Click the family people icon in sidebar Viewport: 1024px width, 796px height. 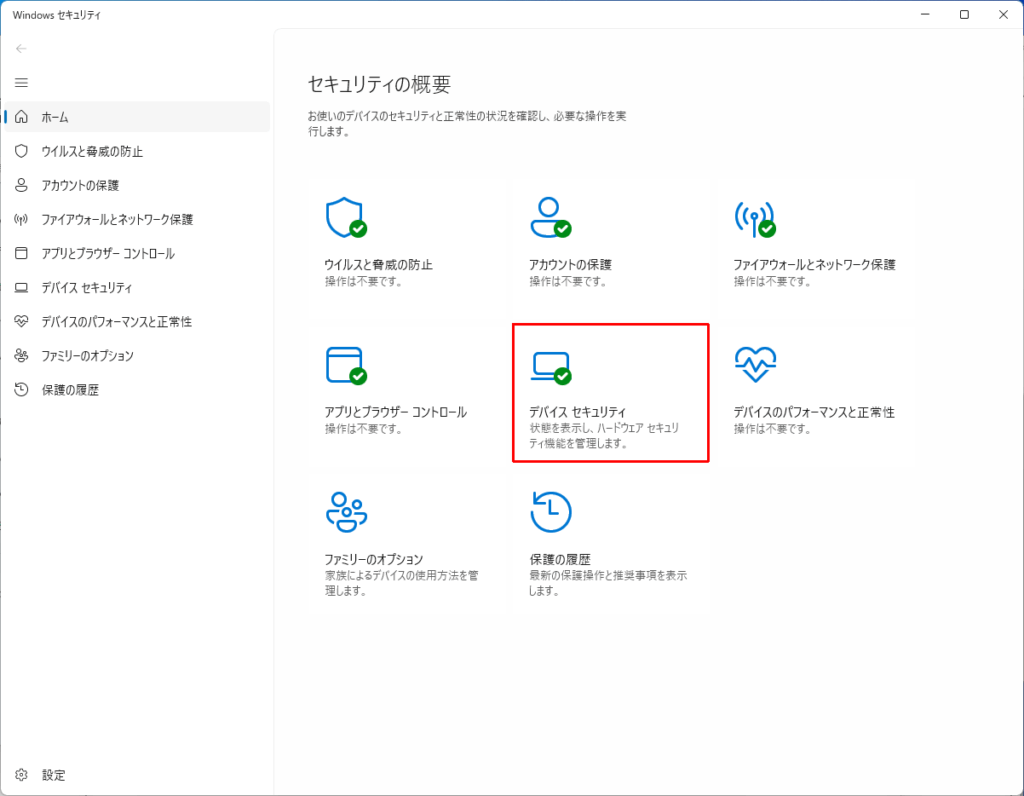[x=22, y=355]
